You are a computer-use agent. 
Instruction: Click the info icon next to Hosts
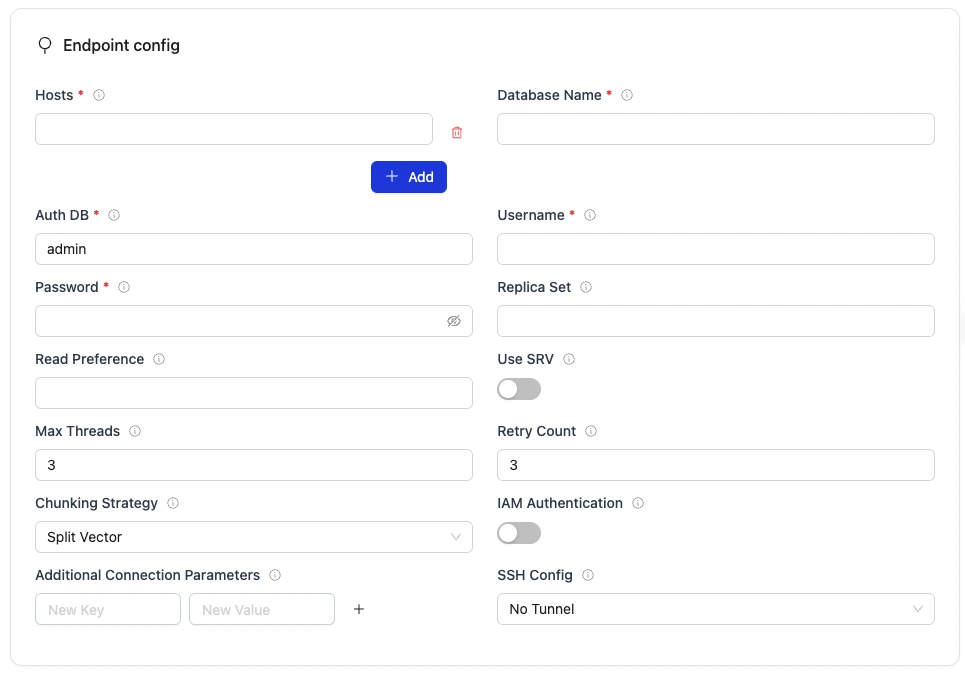pos(98,95)
